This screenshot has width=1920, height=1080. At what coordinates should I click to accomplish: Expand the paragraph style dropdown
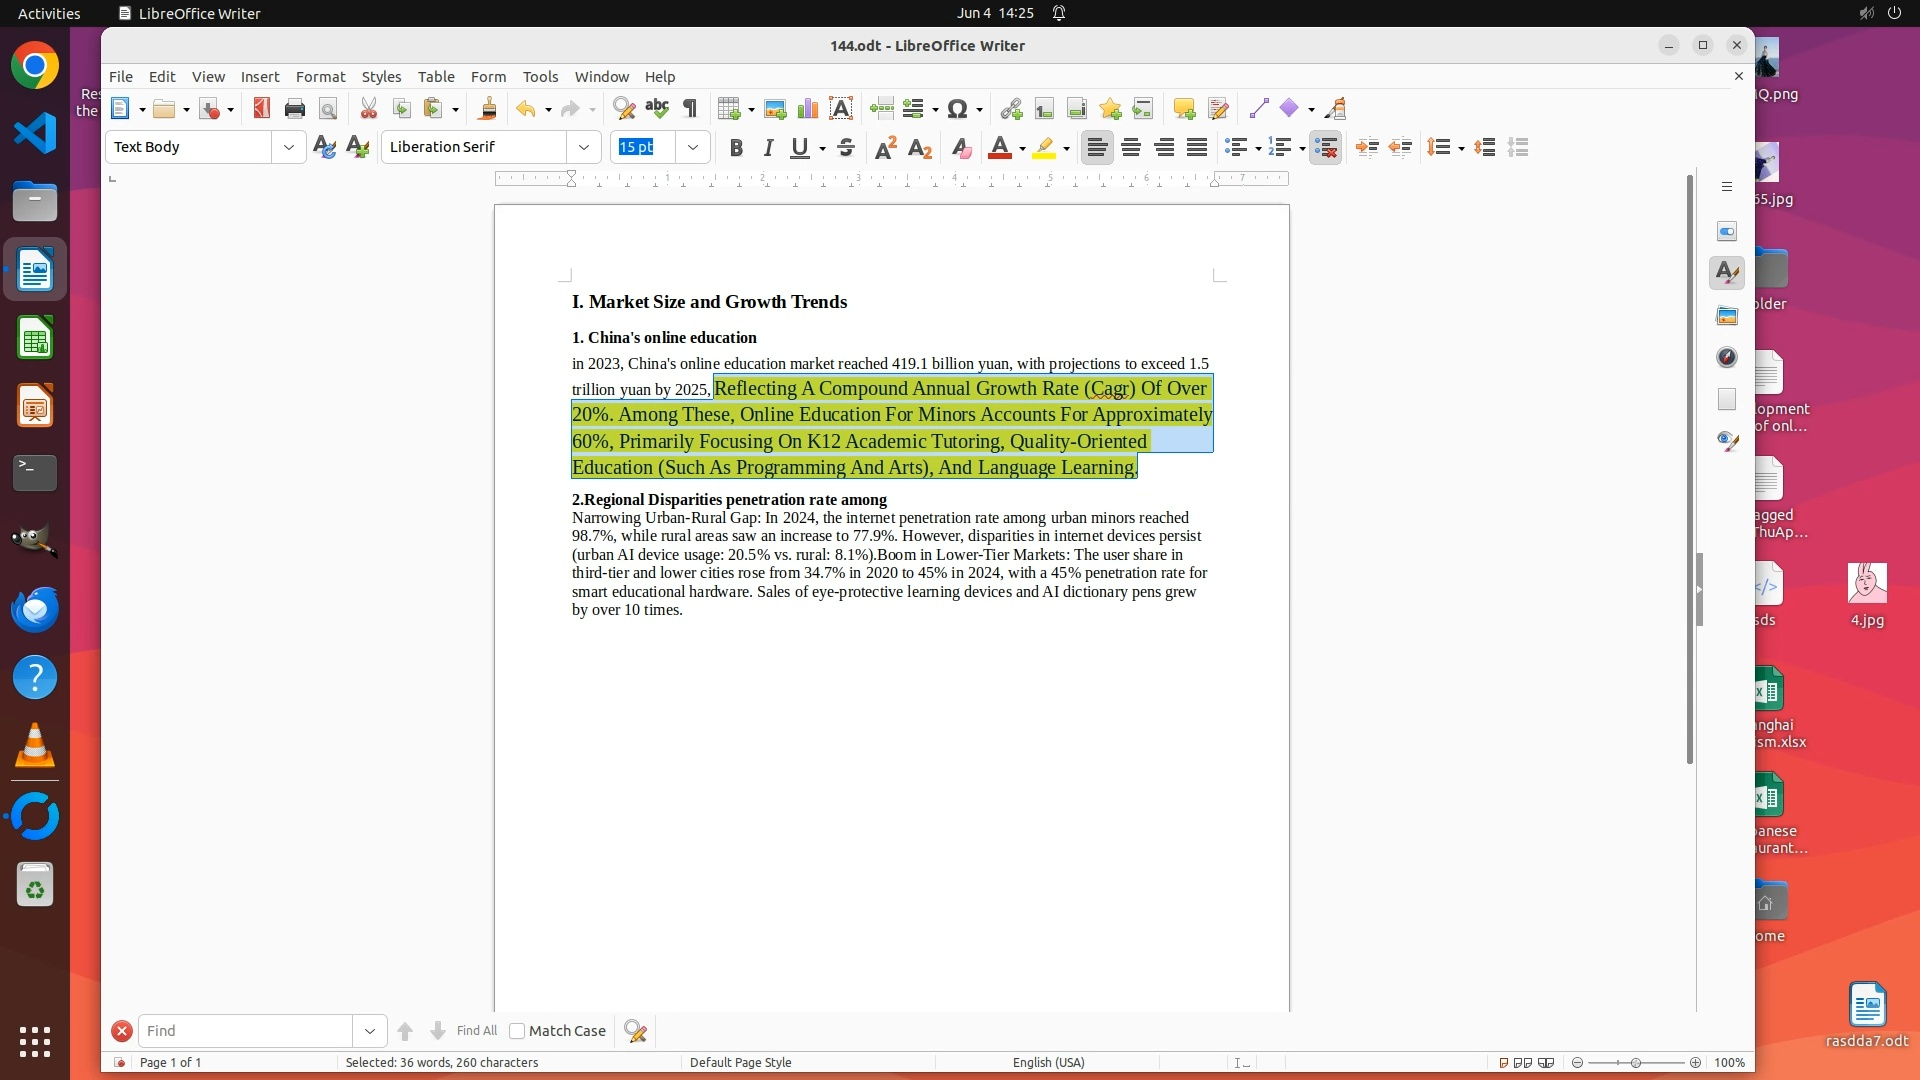coord(289,147)
